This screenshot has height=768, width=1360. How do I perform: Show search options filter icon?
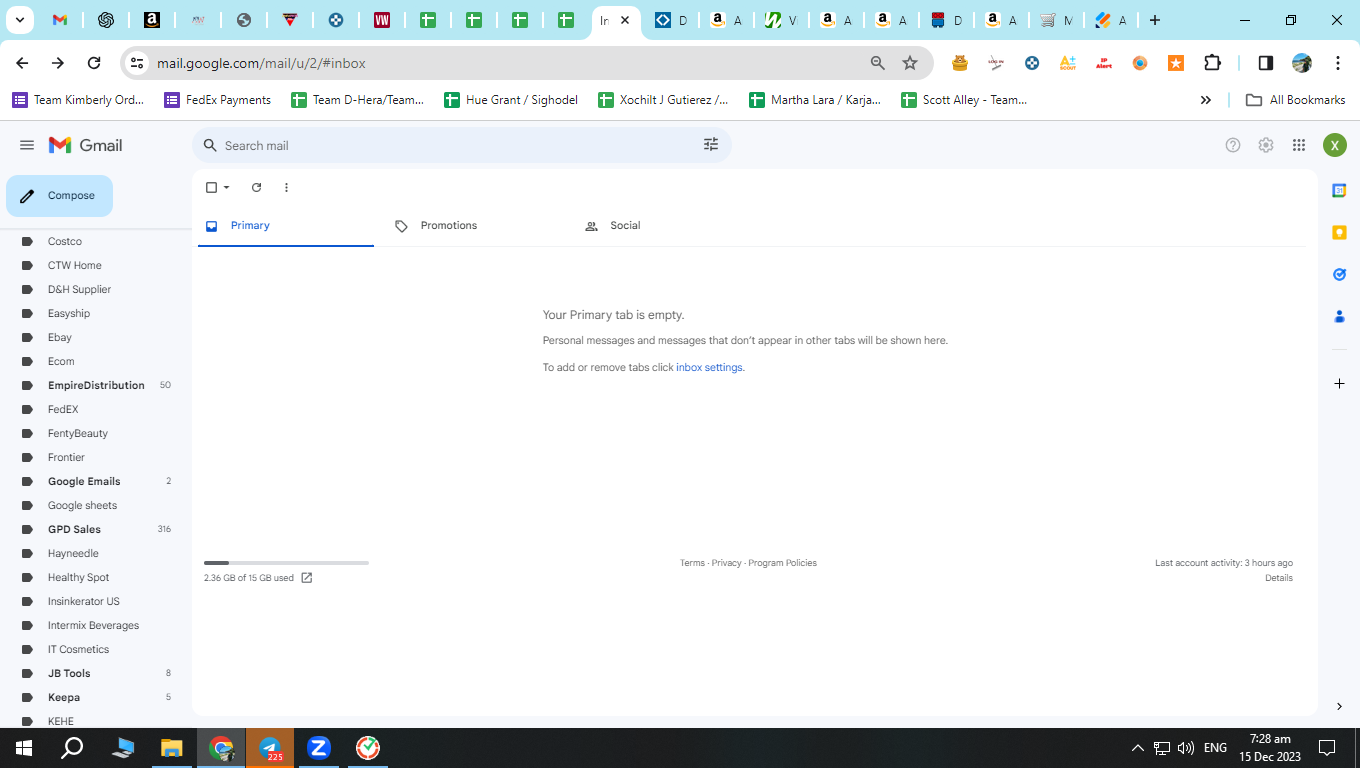click(x=711, y=145)
